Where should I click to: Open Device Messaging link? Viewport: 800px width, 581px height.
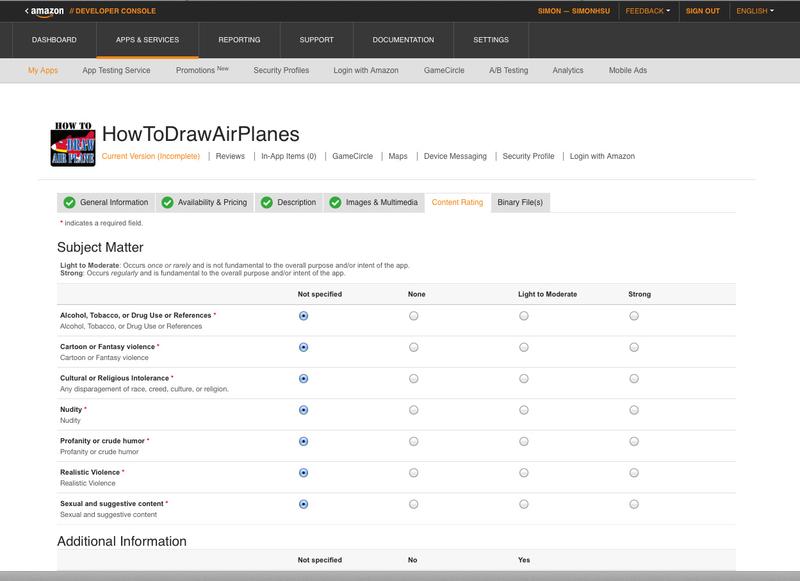455,156
